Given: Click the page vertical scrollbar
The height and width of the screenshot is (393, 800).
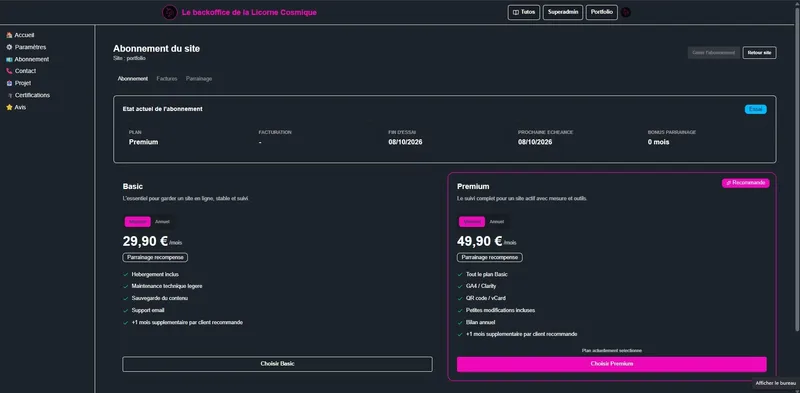Looking at the screenshot, I should point(797,168).
